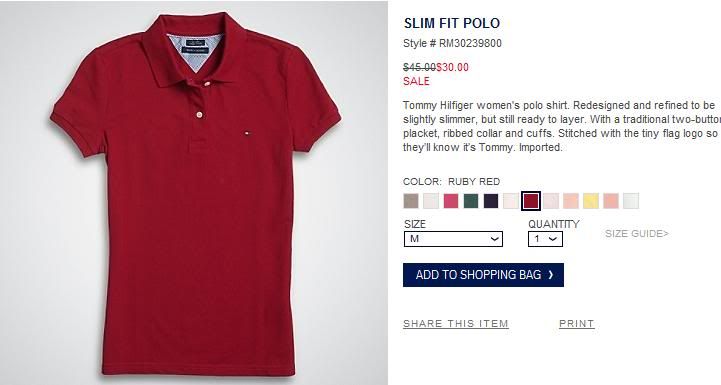The height and width of the screenshot is (385, 721).
Task: Choose the selected ruby red swatch
Action: [531, 201]
